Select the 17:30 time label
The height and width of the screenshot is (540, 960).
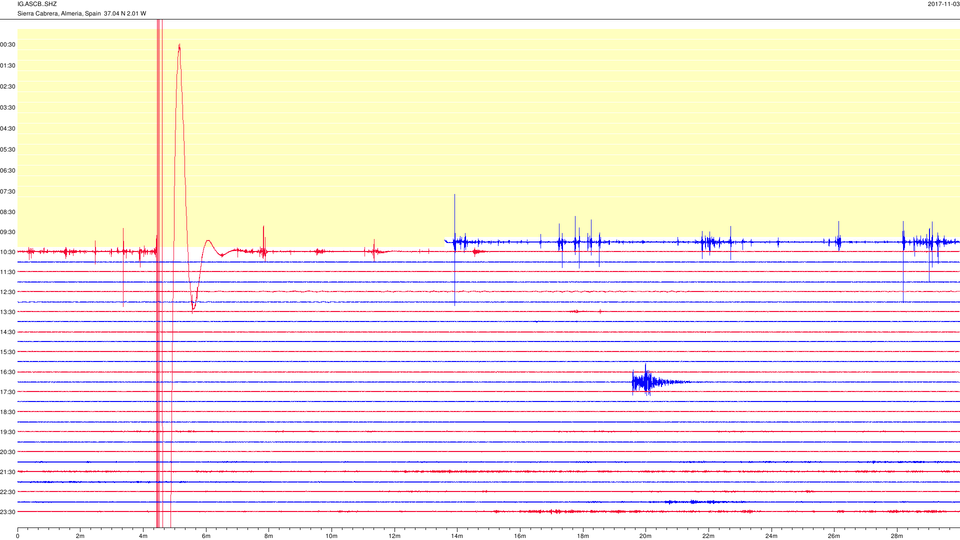(8, 392)
